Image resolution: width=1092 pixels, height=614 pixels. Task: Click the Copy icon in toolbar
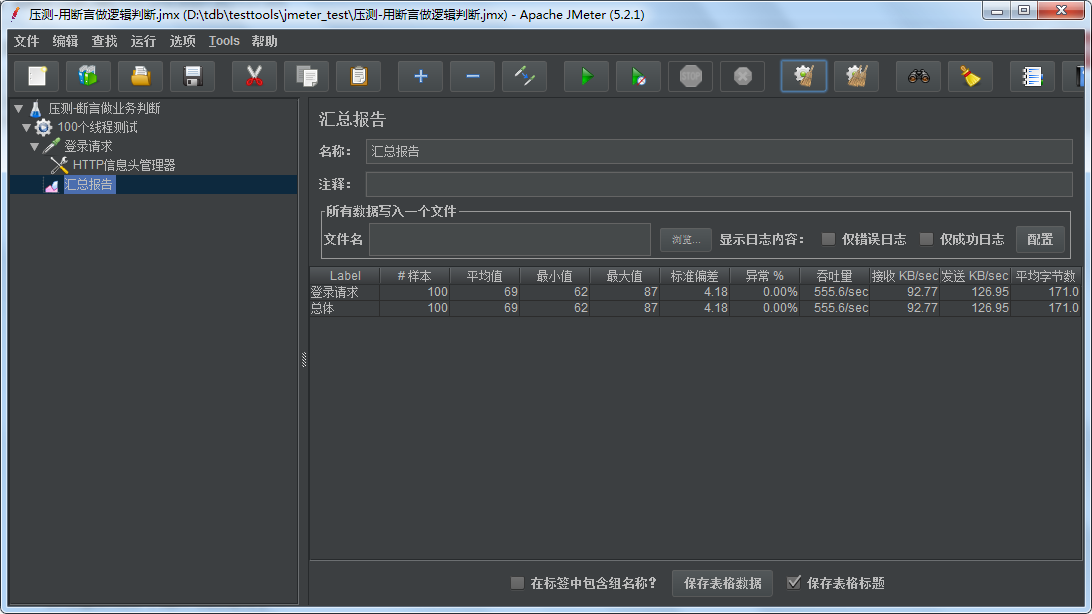(306, 76)
